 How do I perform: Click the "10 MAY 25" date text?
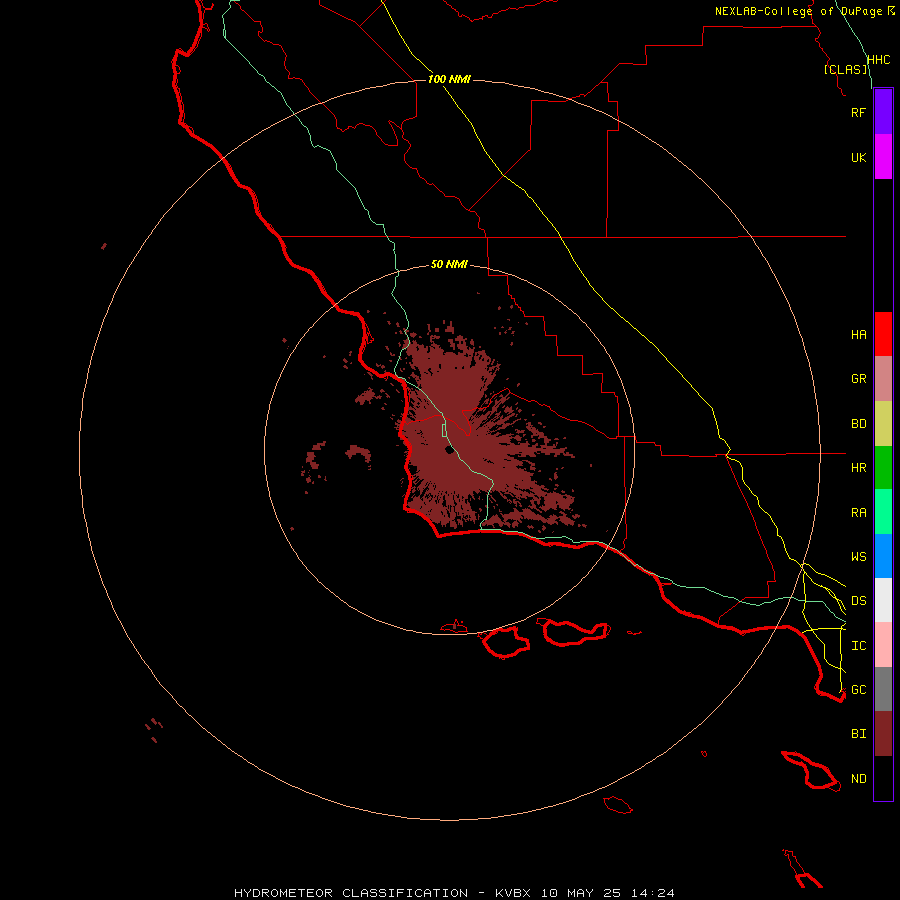click(580, 893)
